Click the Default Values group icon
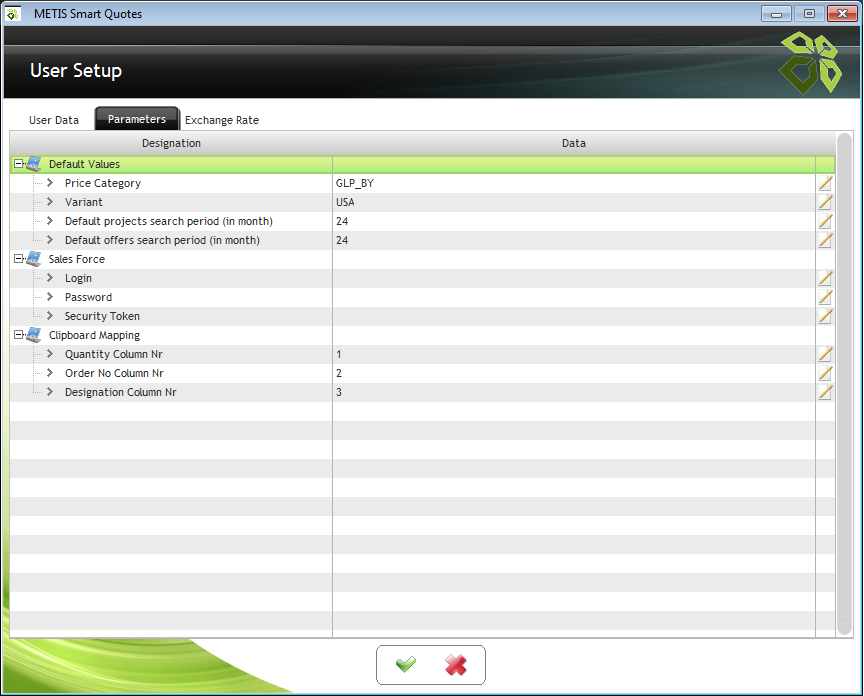 point(34,164)
